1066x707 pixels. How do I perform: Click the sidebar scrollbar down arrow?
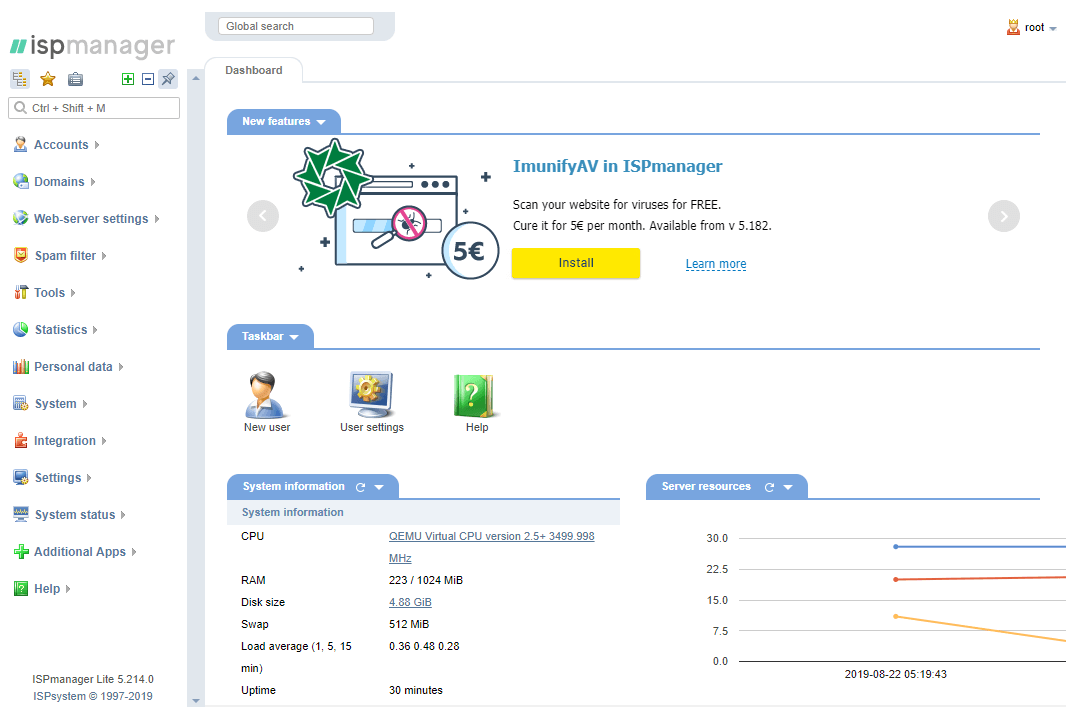click(196, 700)
